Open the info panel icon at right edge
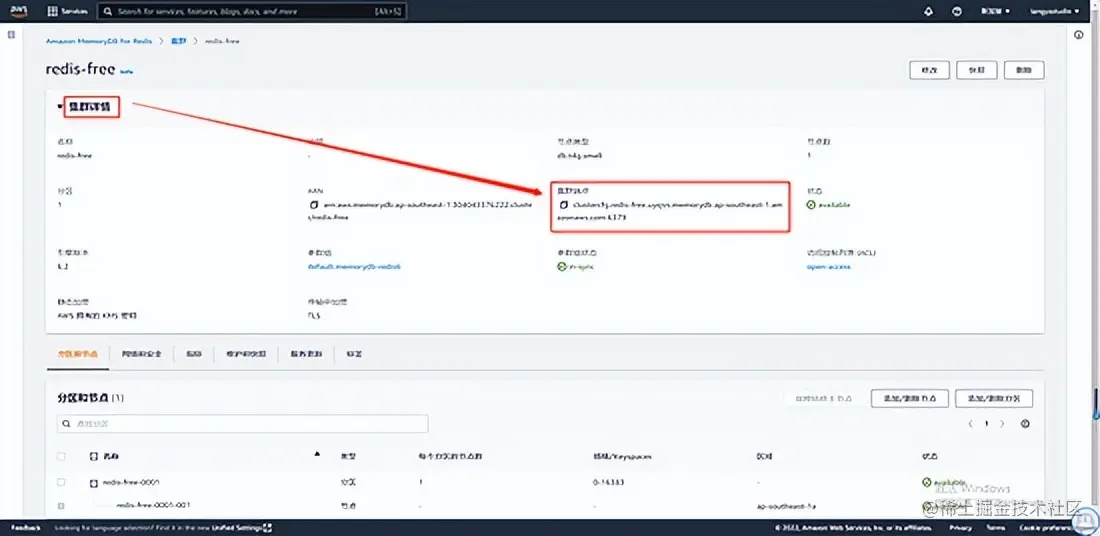1100x536 pixels. pos(1079,35)
